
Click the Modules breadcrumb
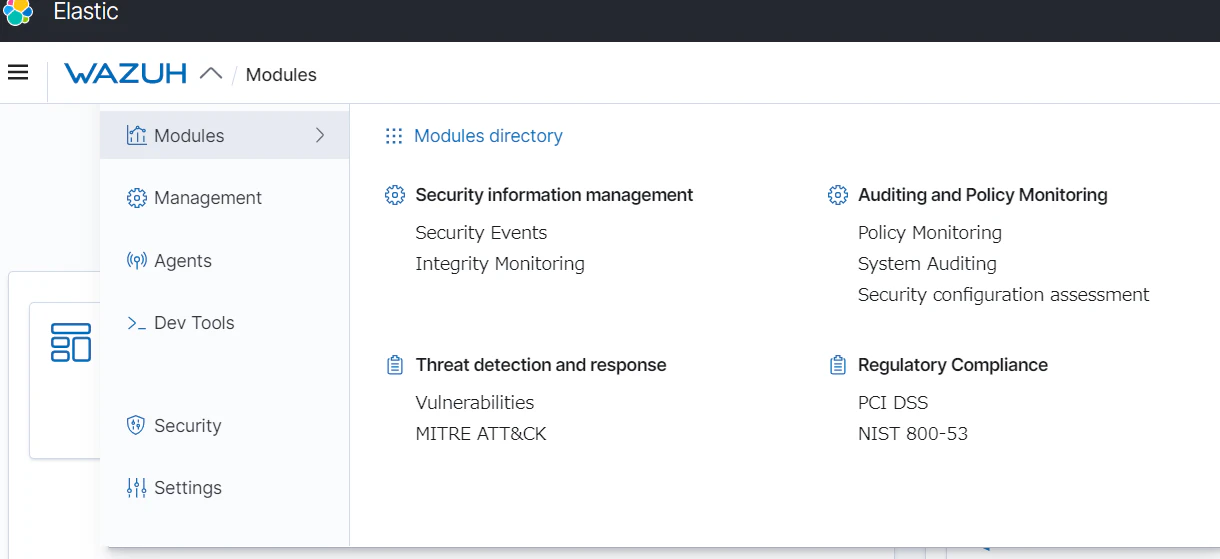[281, 75]
